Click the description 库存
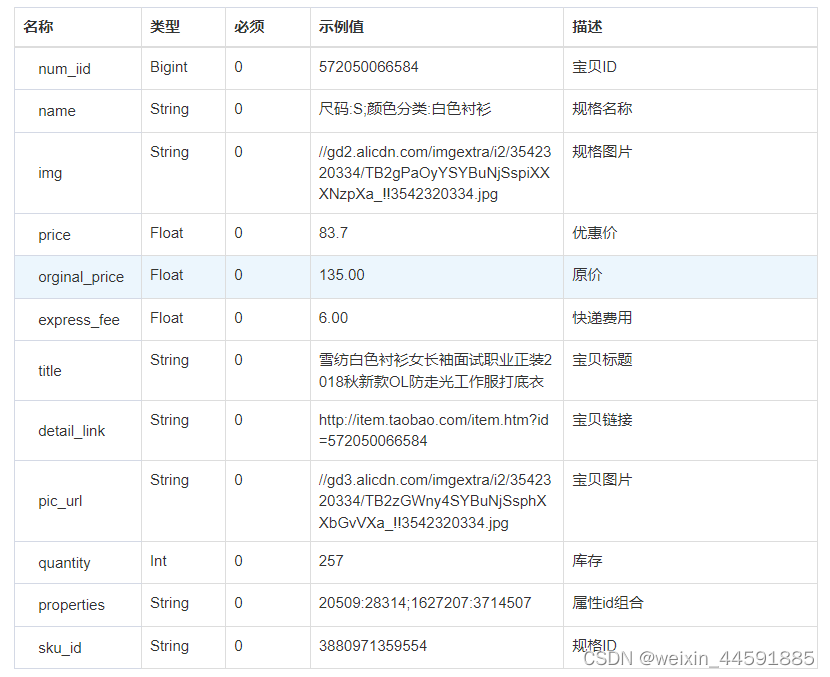 tap(588, 561)
